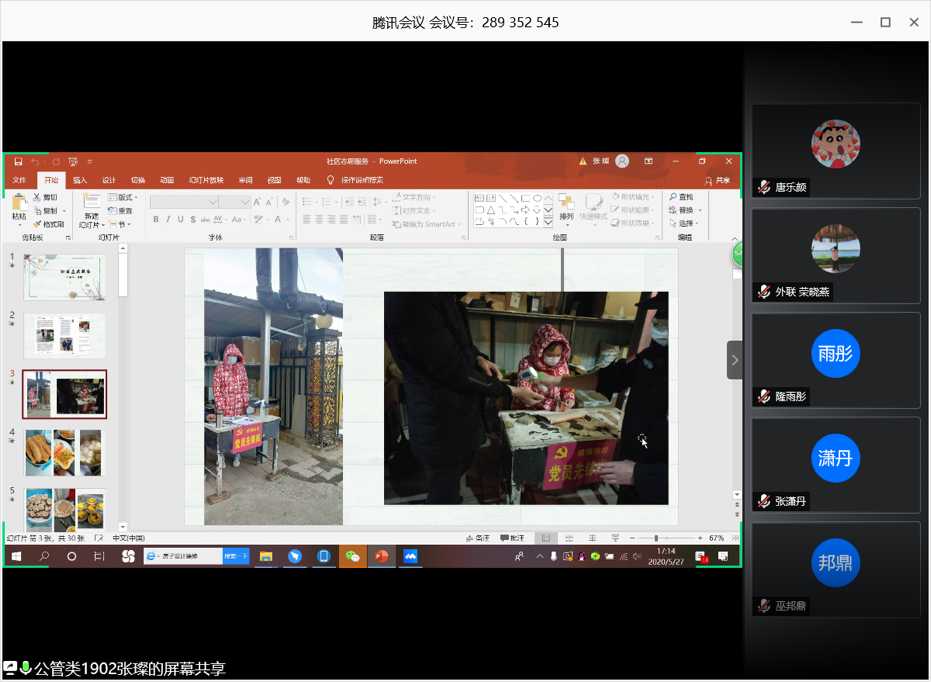Open WeChat from the shared taskbar
The width and height of the screenshot is (931, 682).
(352, 556)
